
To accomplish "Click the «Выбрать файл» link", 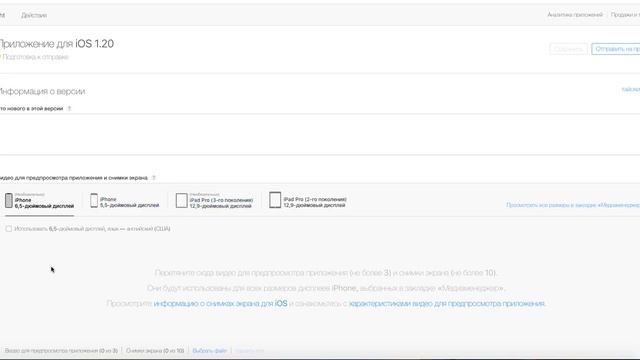I will point(209,351).
